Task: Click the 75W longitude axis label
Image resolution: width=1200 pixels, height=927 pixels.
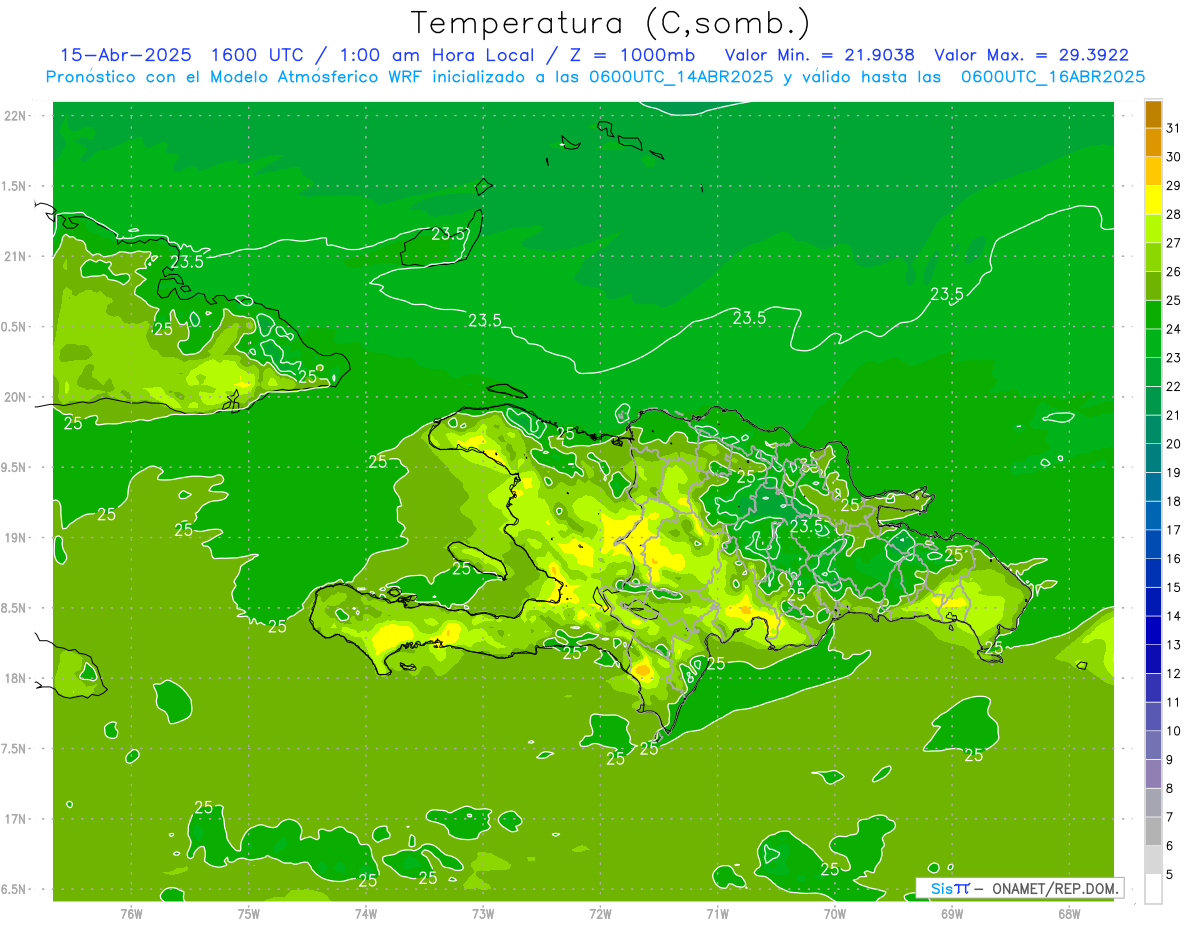Action: (x=248, y=913)
